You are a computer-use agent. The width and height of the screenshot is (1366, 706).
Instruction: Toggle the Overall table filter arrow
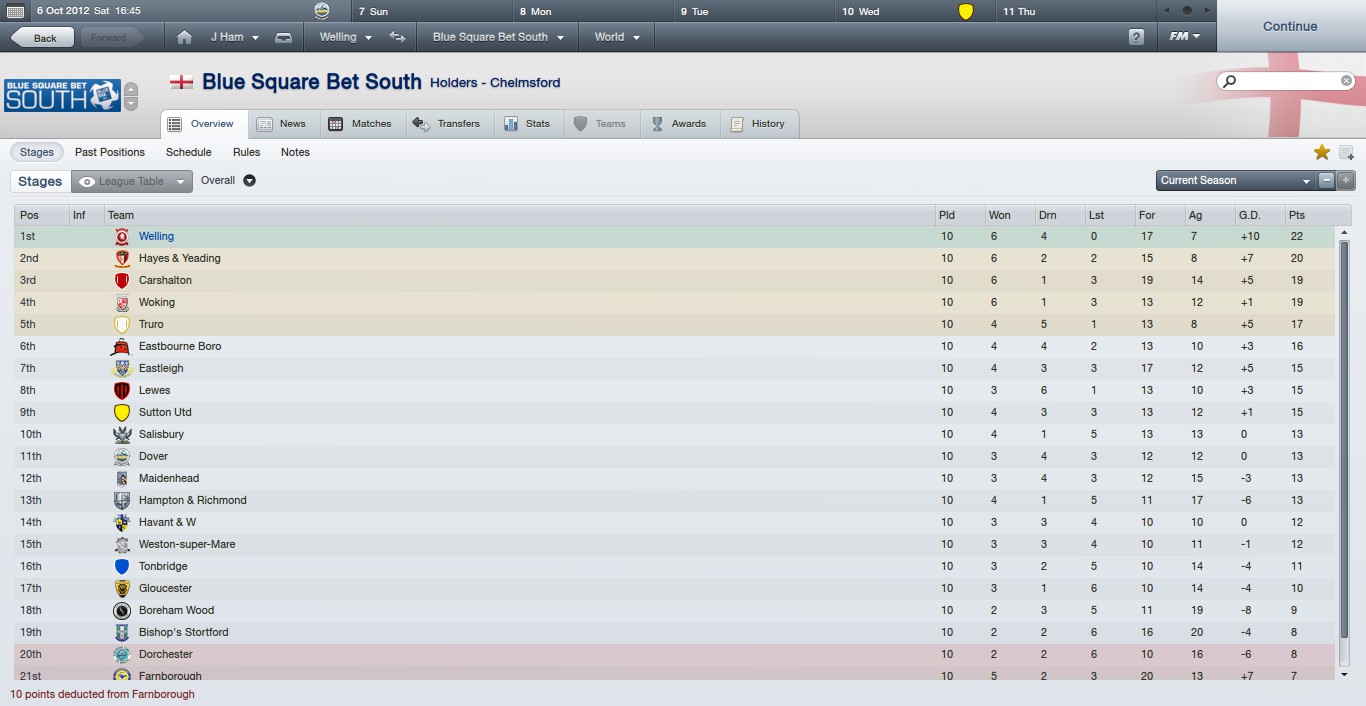click(250, 181)
